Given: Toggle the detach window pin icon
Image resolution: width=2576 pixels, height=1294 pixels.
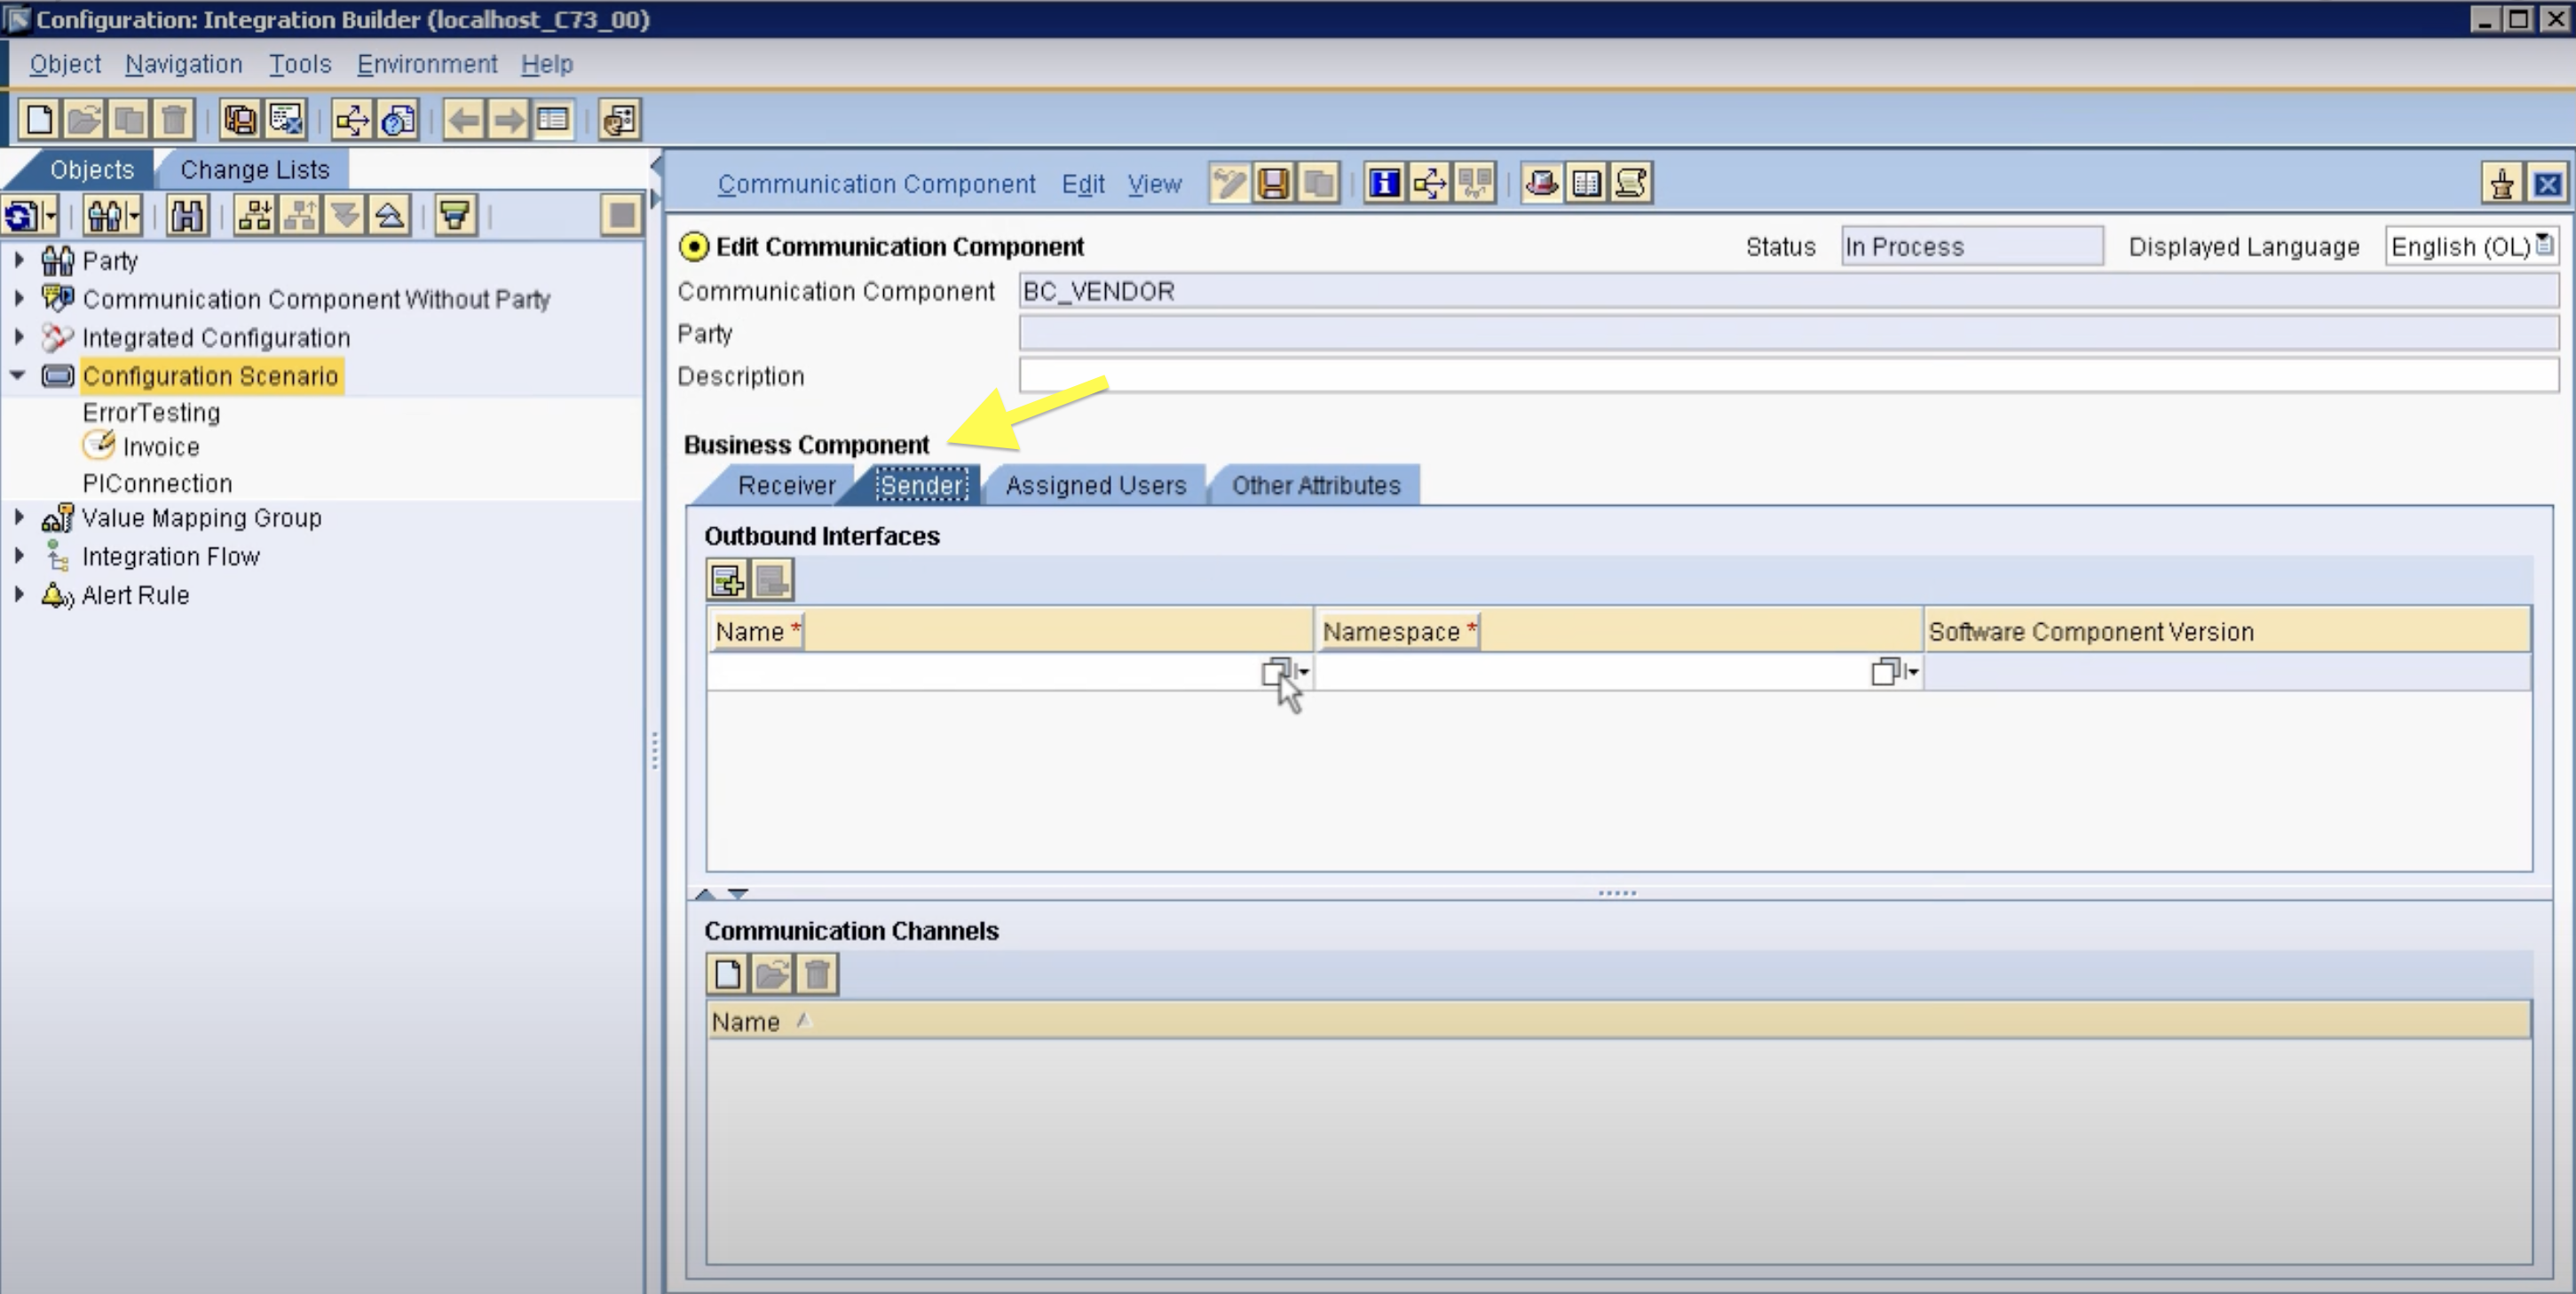Looking at the screenshot, I should tap(2502, 184).
